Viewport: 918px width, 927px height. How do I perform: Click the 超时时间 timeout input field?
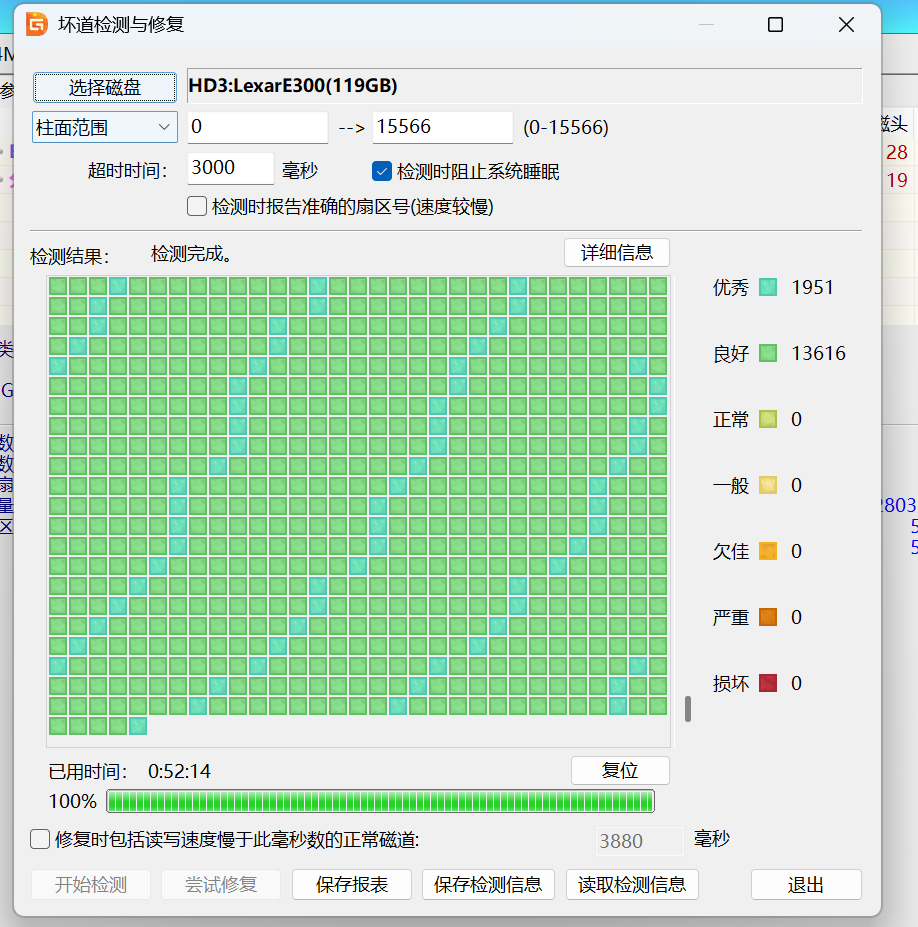tap(230, 169)
